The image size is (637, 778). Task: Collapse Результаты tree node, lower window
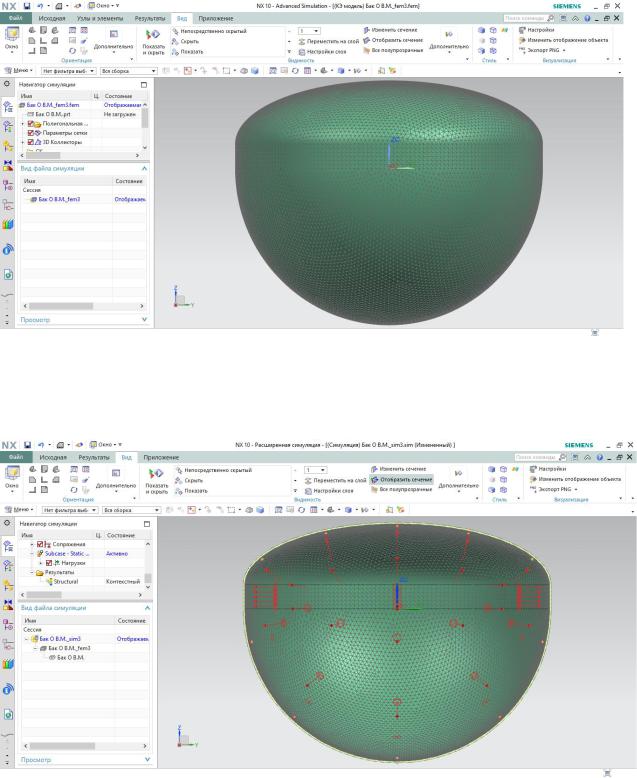coord(32,573)
